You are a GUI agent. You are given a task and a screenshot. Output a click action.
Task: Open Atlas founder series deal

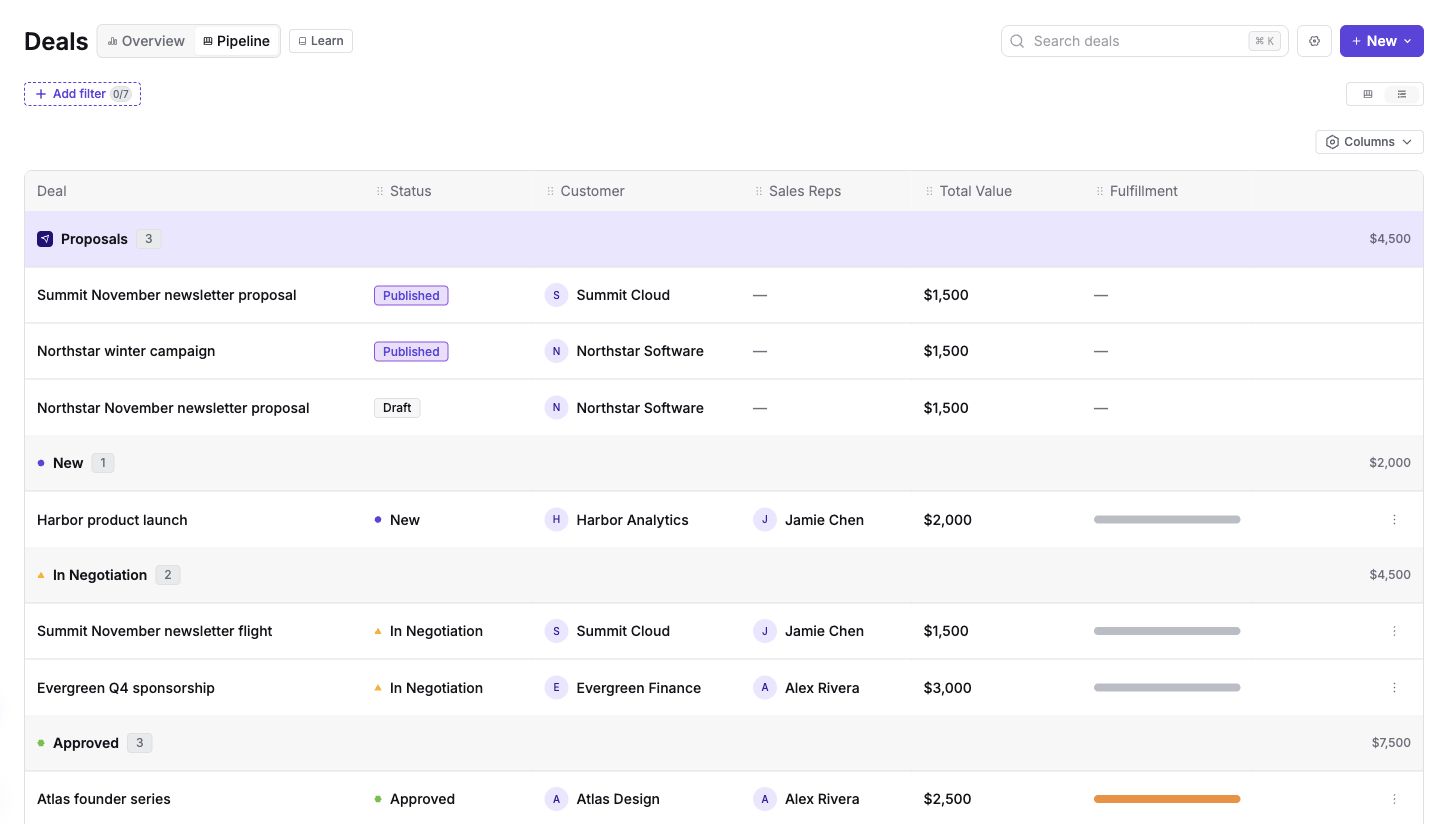(104, 799)
